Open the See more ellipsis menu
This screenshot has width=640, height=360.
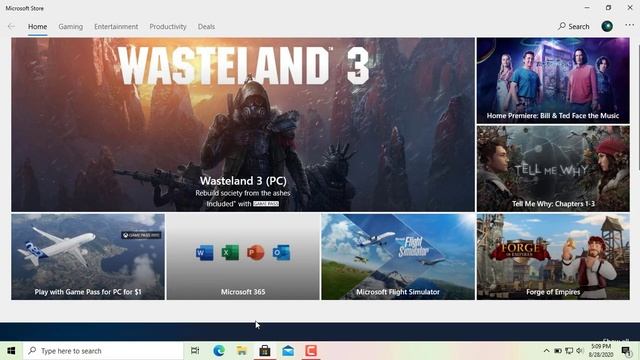click(629, 25)
